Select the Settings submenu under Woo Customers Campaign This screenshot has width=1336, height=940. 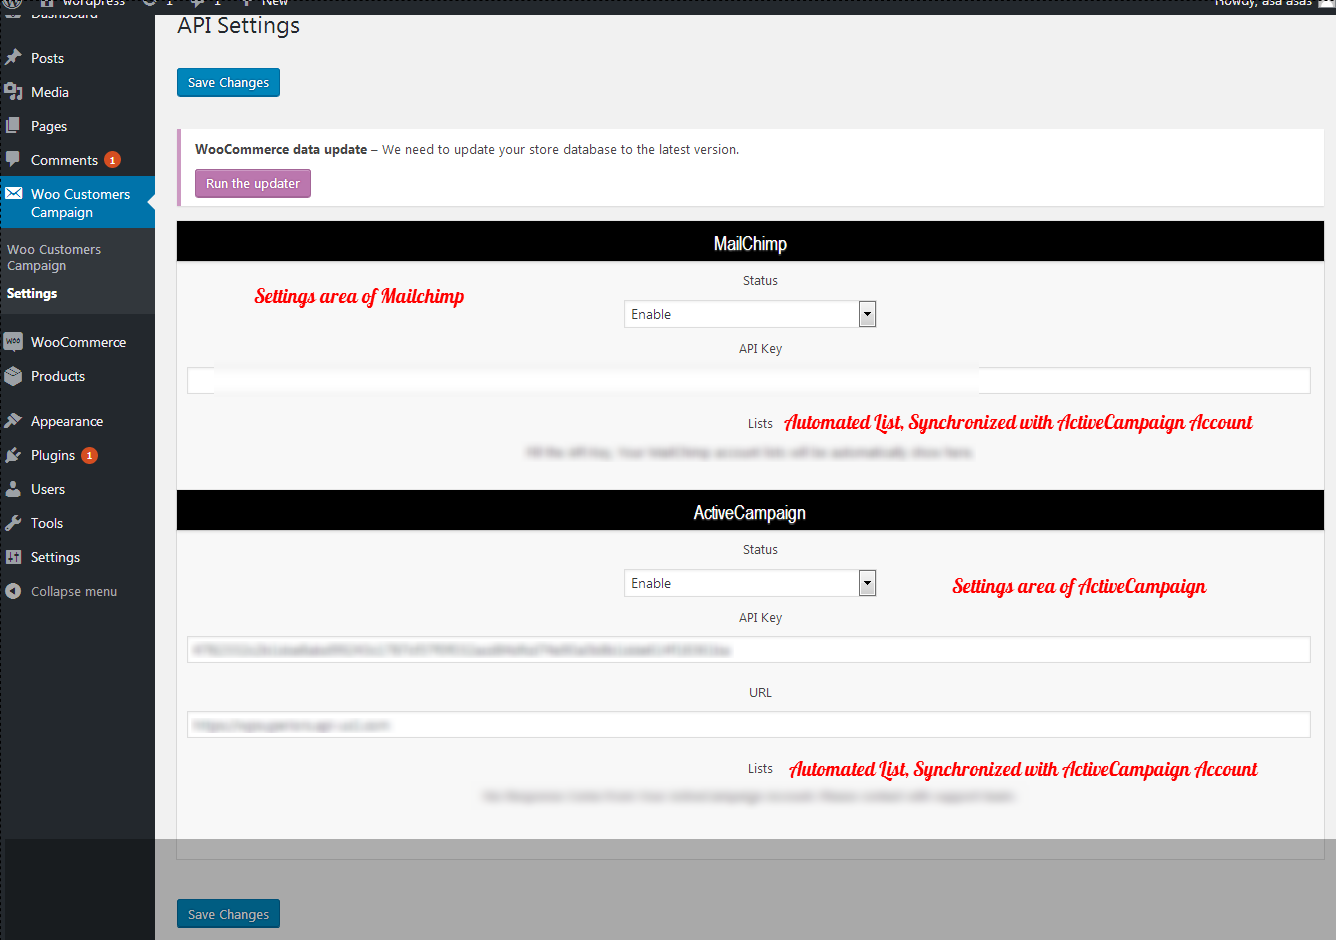pos(32,293)
